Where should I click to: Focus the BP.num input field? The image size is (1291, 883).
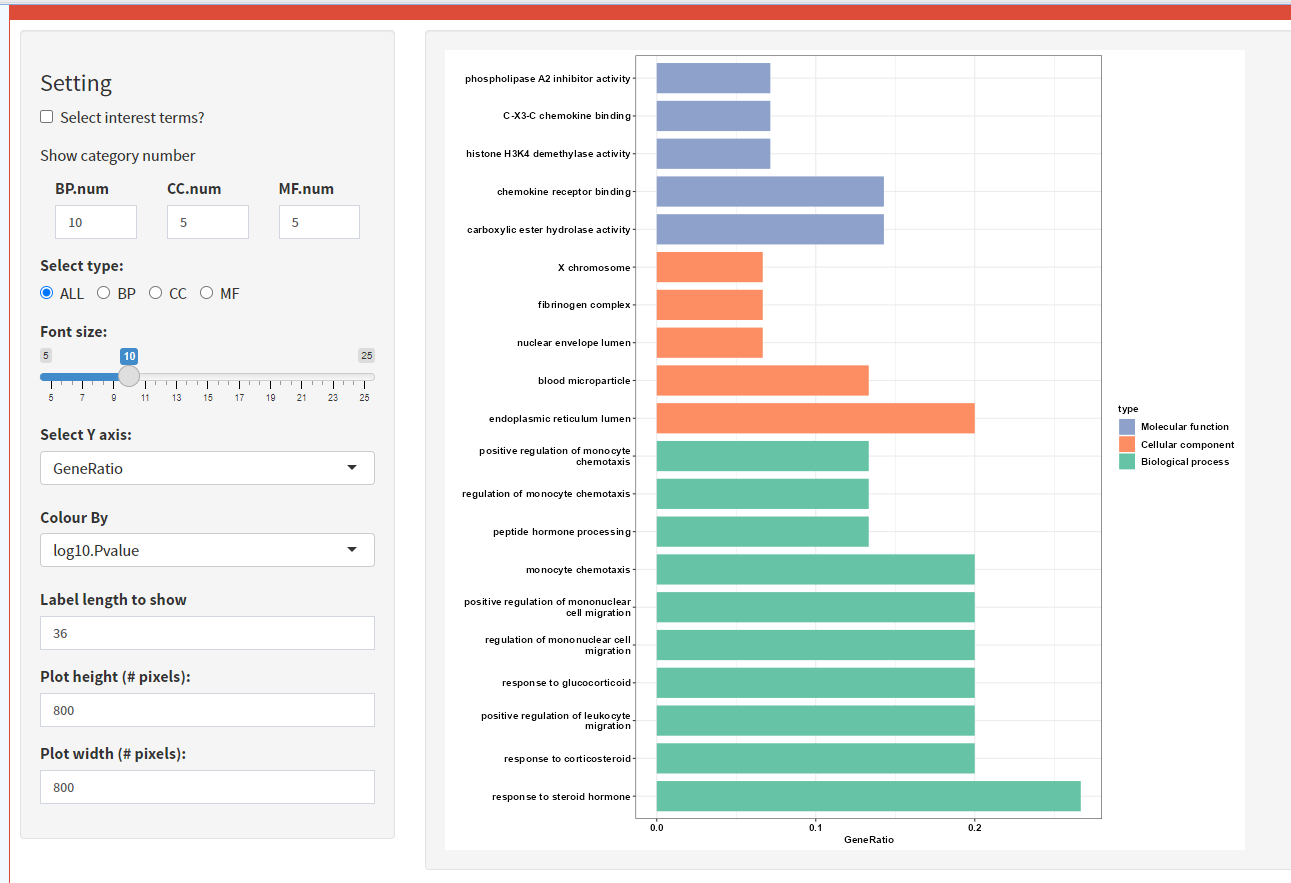(96, 222)
